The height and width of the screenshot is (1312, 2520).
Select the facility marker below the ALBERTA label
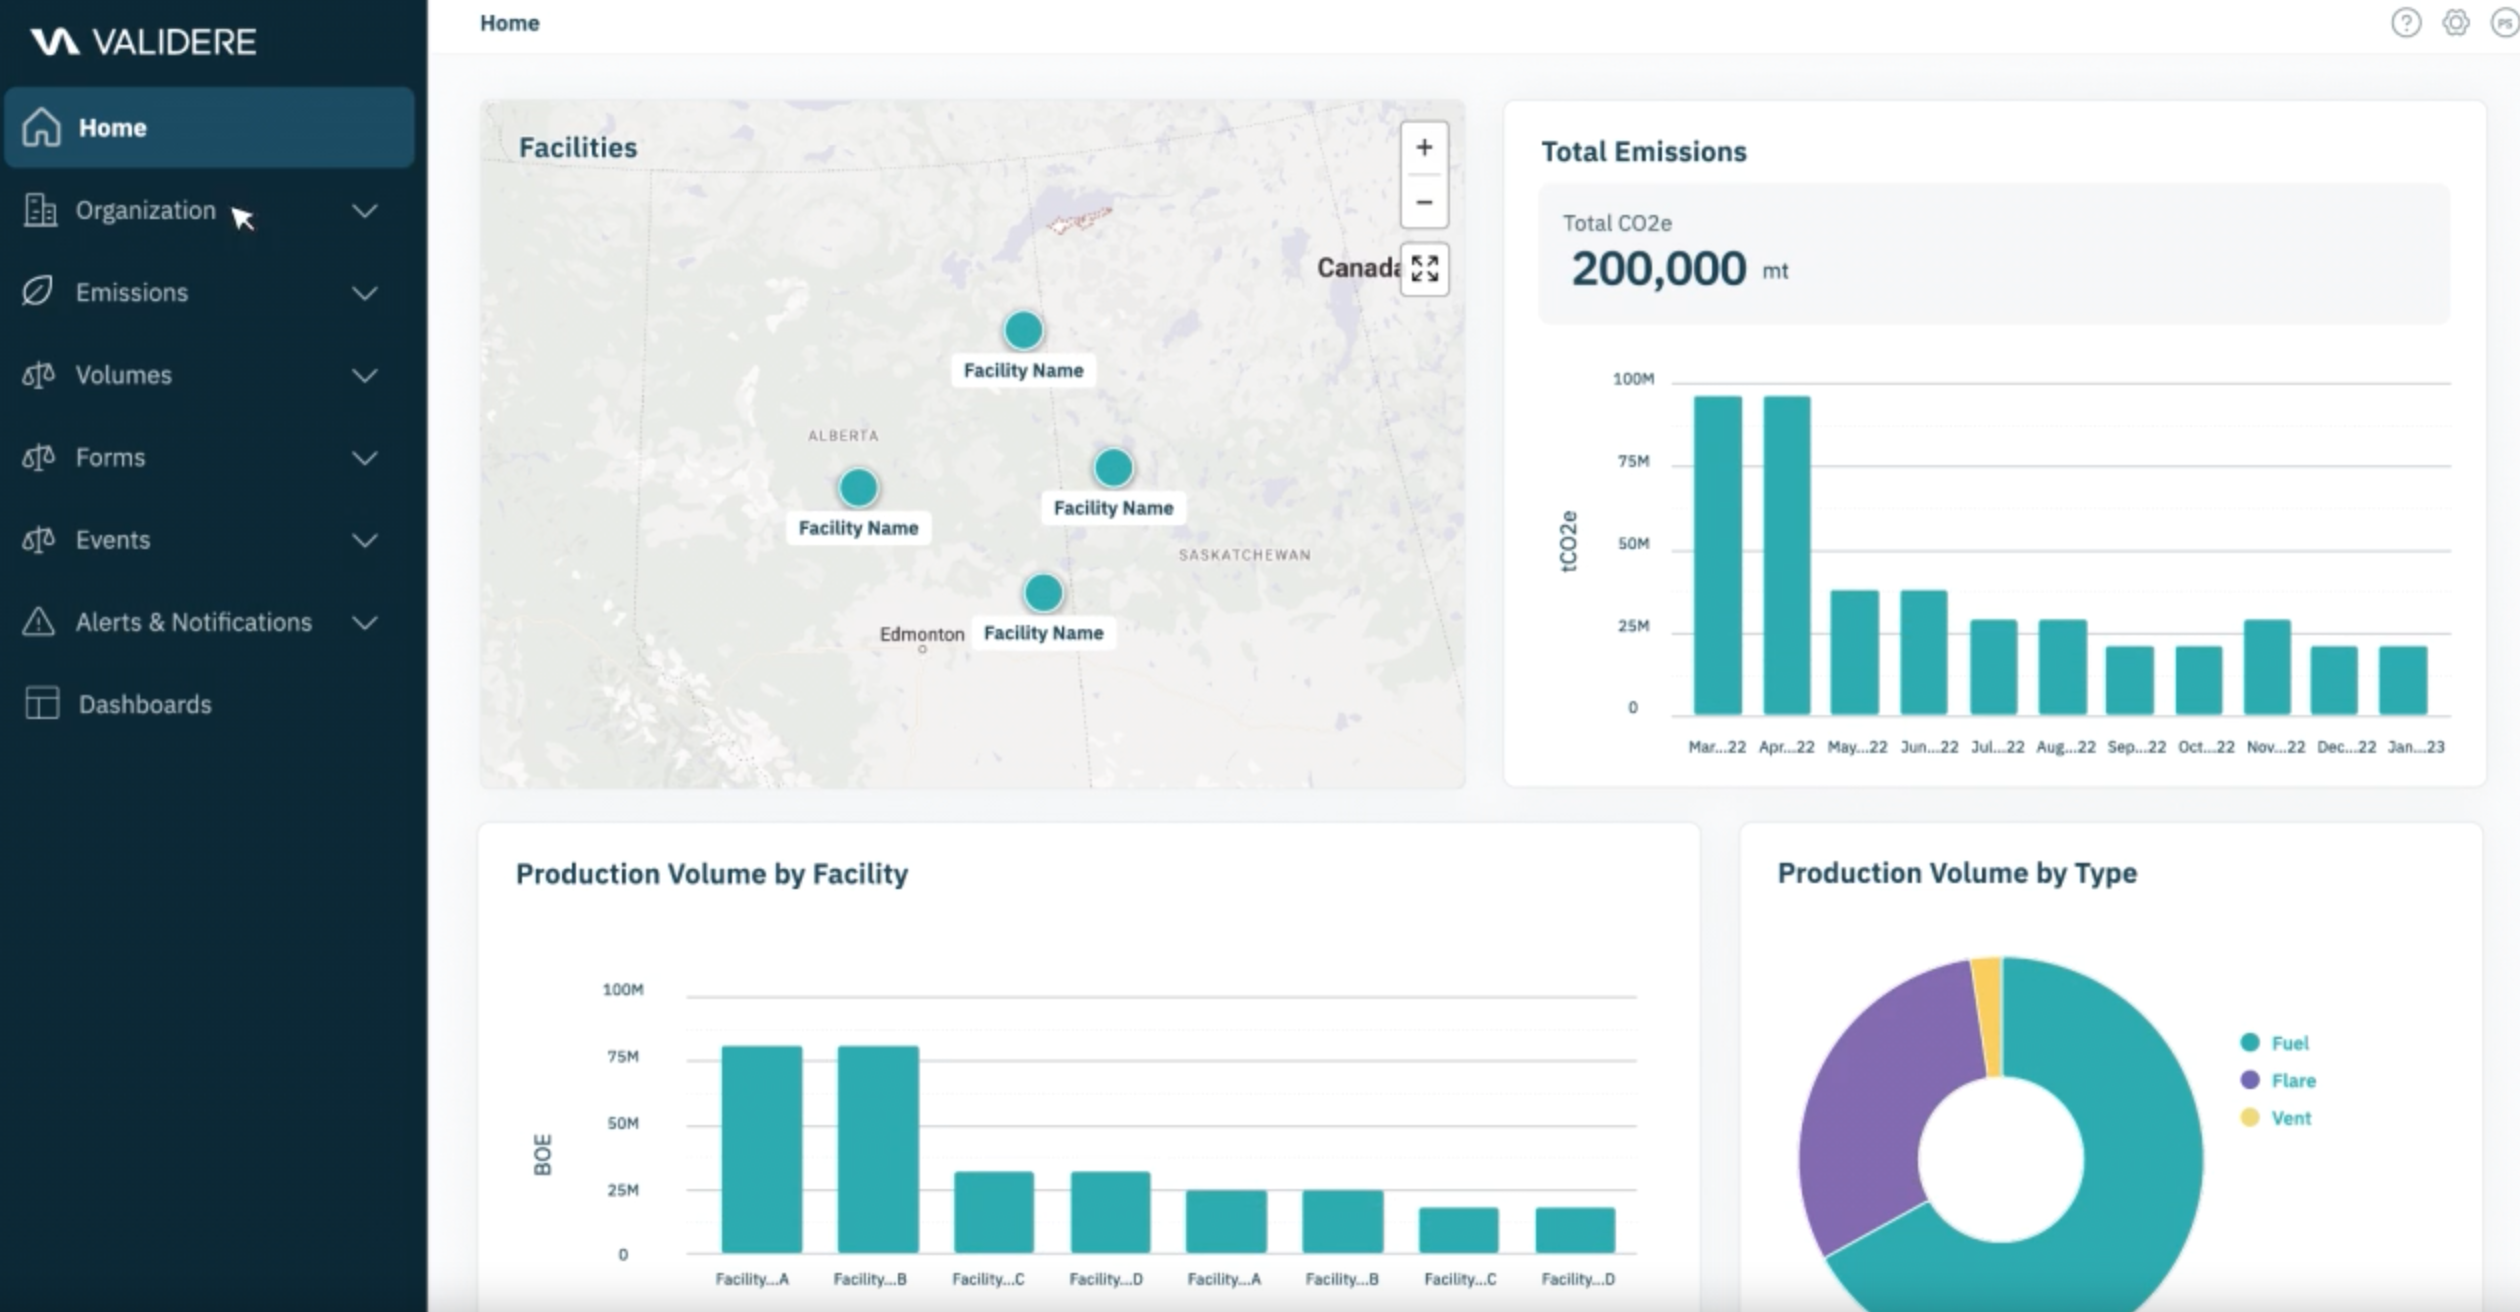click(858, 488)
